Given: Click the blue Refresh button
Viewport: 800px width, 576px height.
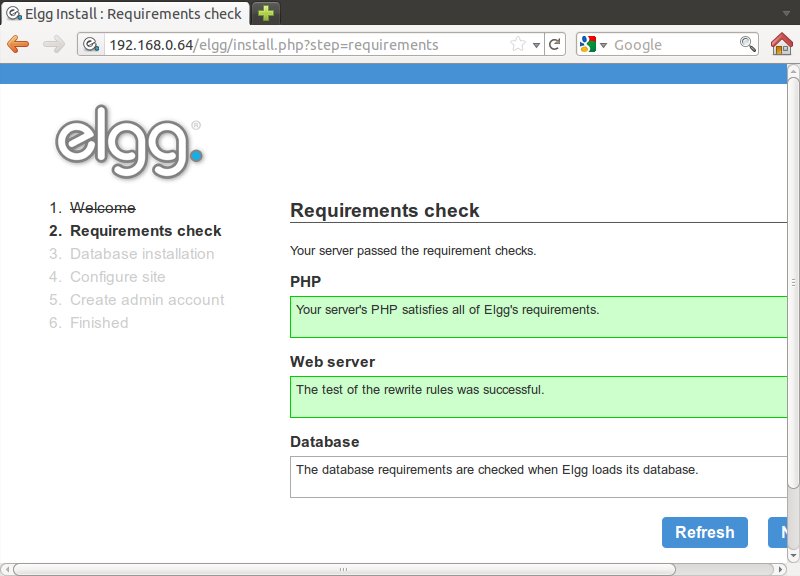Looking at the screenshot, I should tap(705, 532).
